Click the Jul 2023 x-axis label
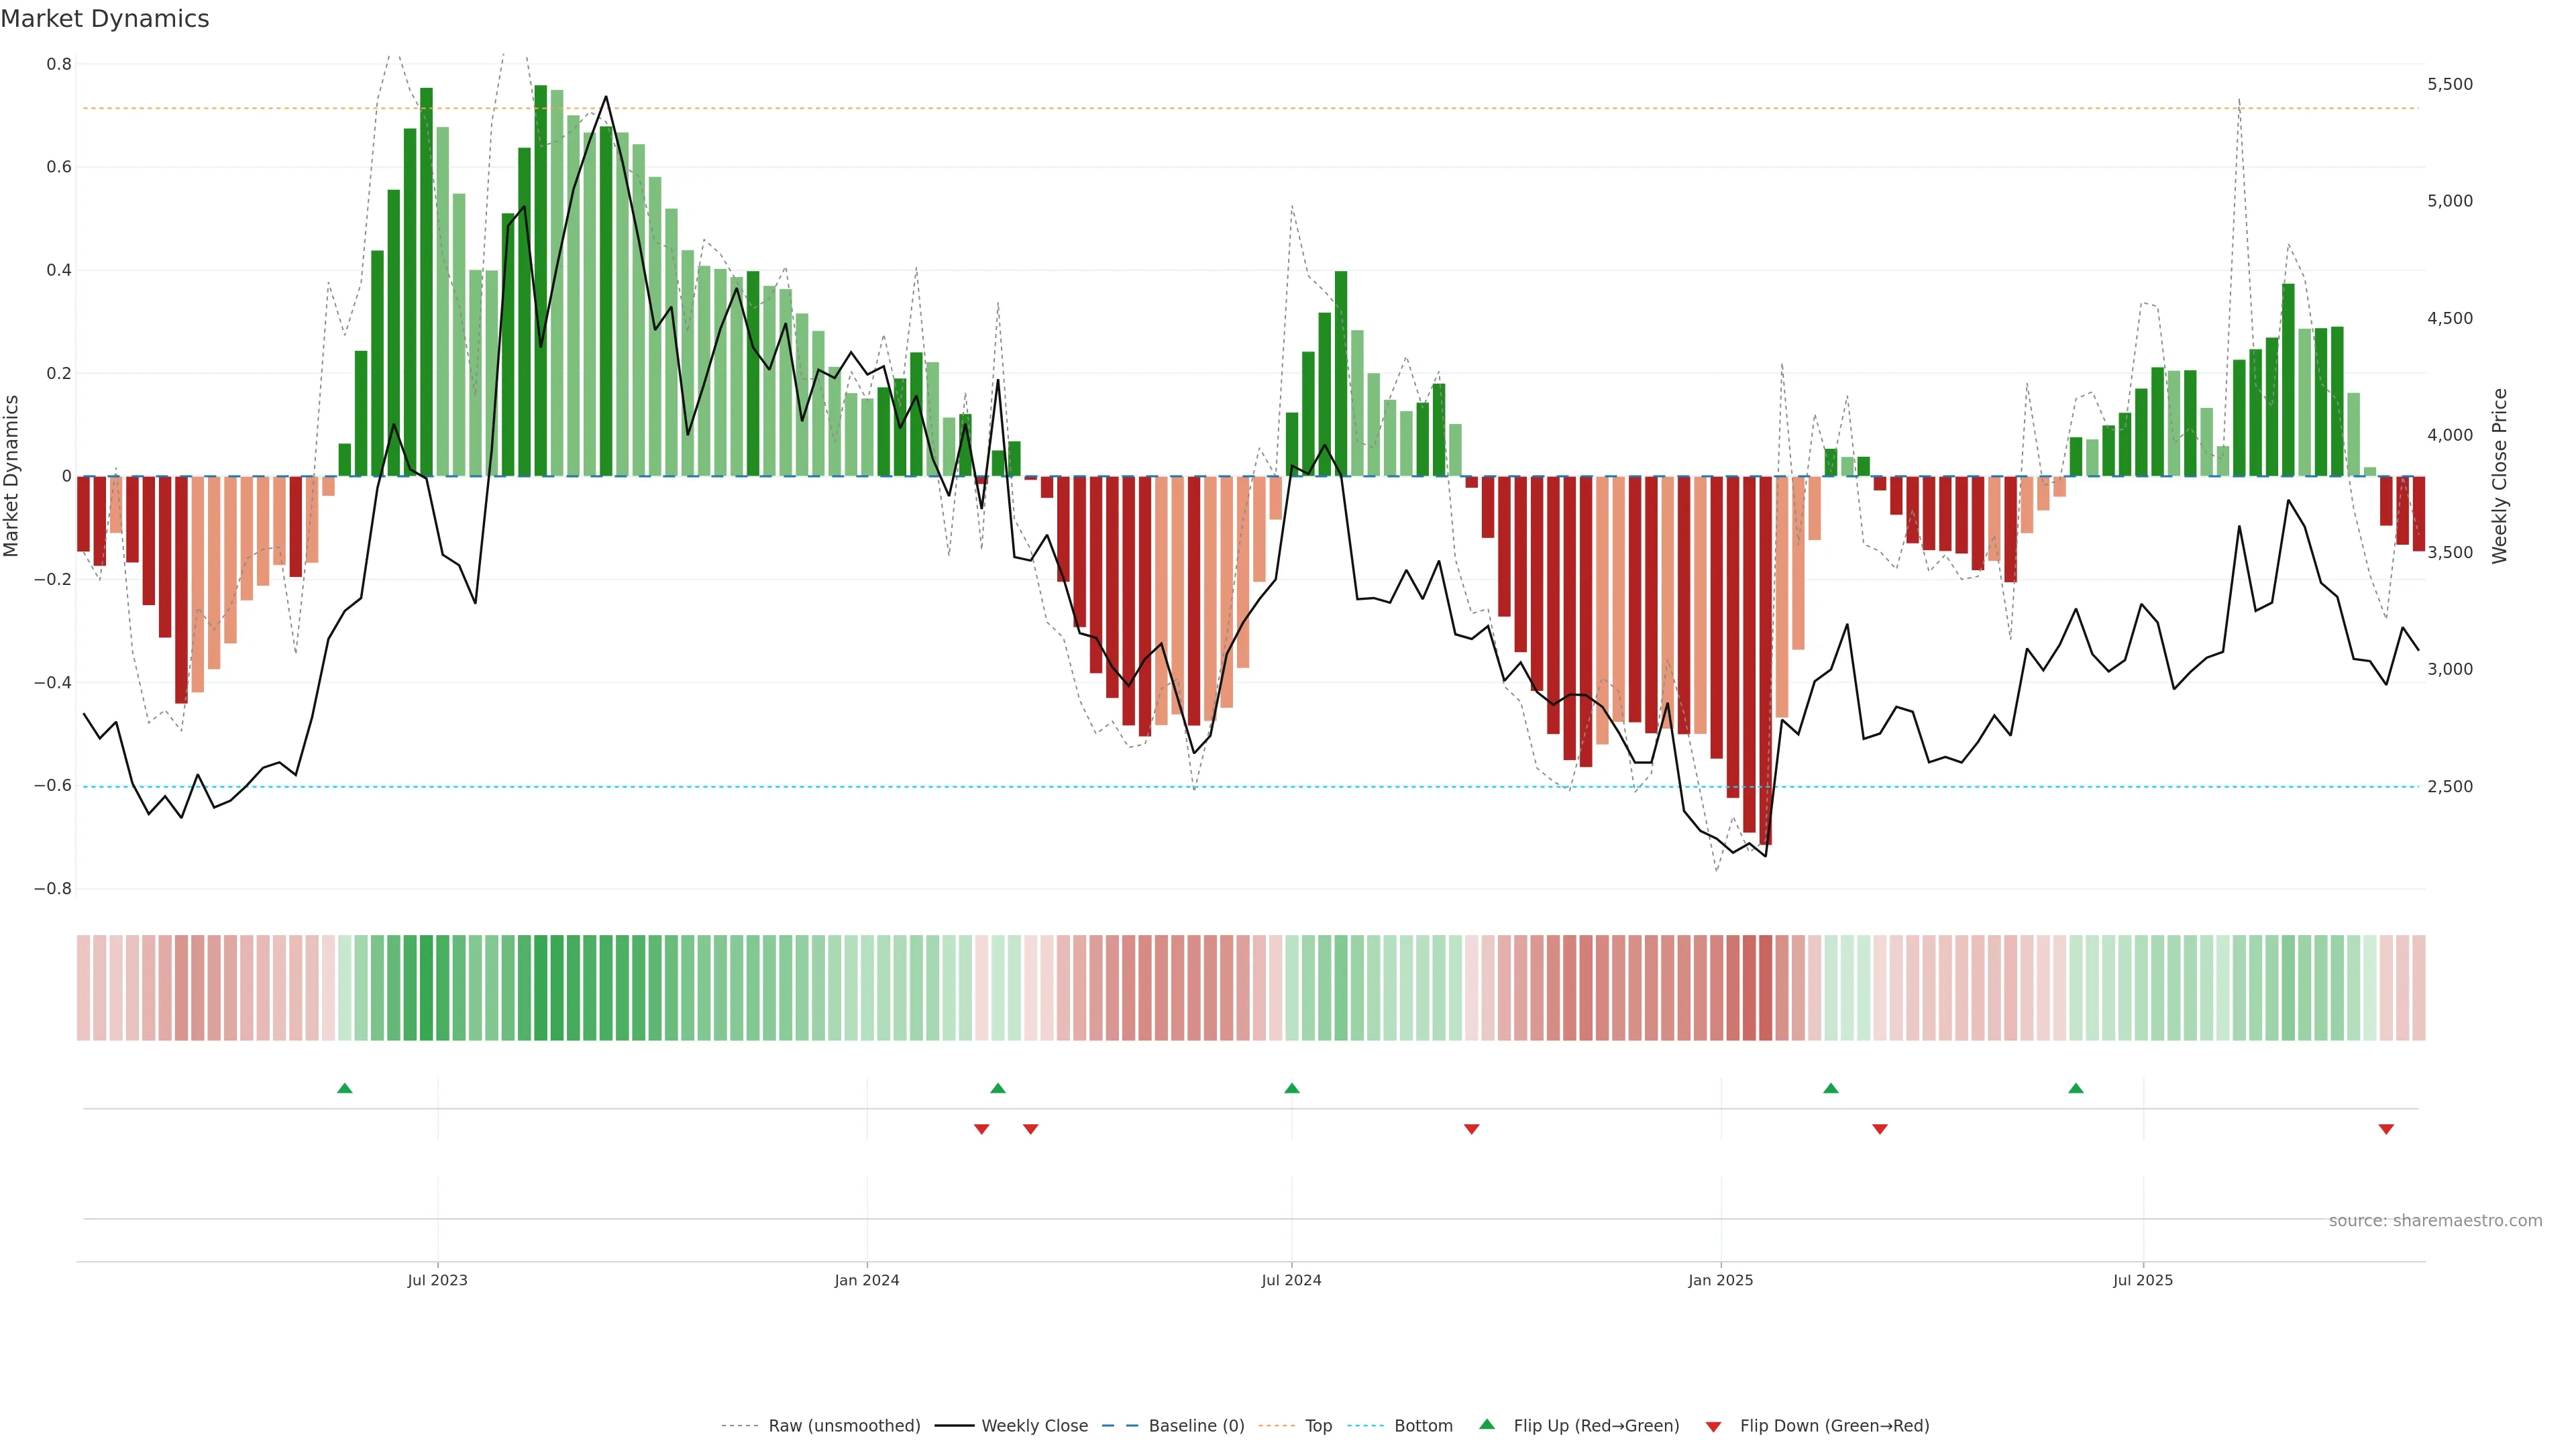The height and width of the screenshot is (1449, 2576). coord(437,1280)
